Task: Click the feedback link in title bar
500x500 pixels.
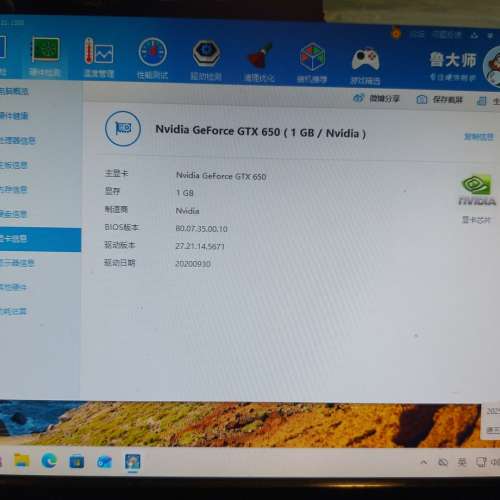Action: (x=447, y=35)
